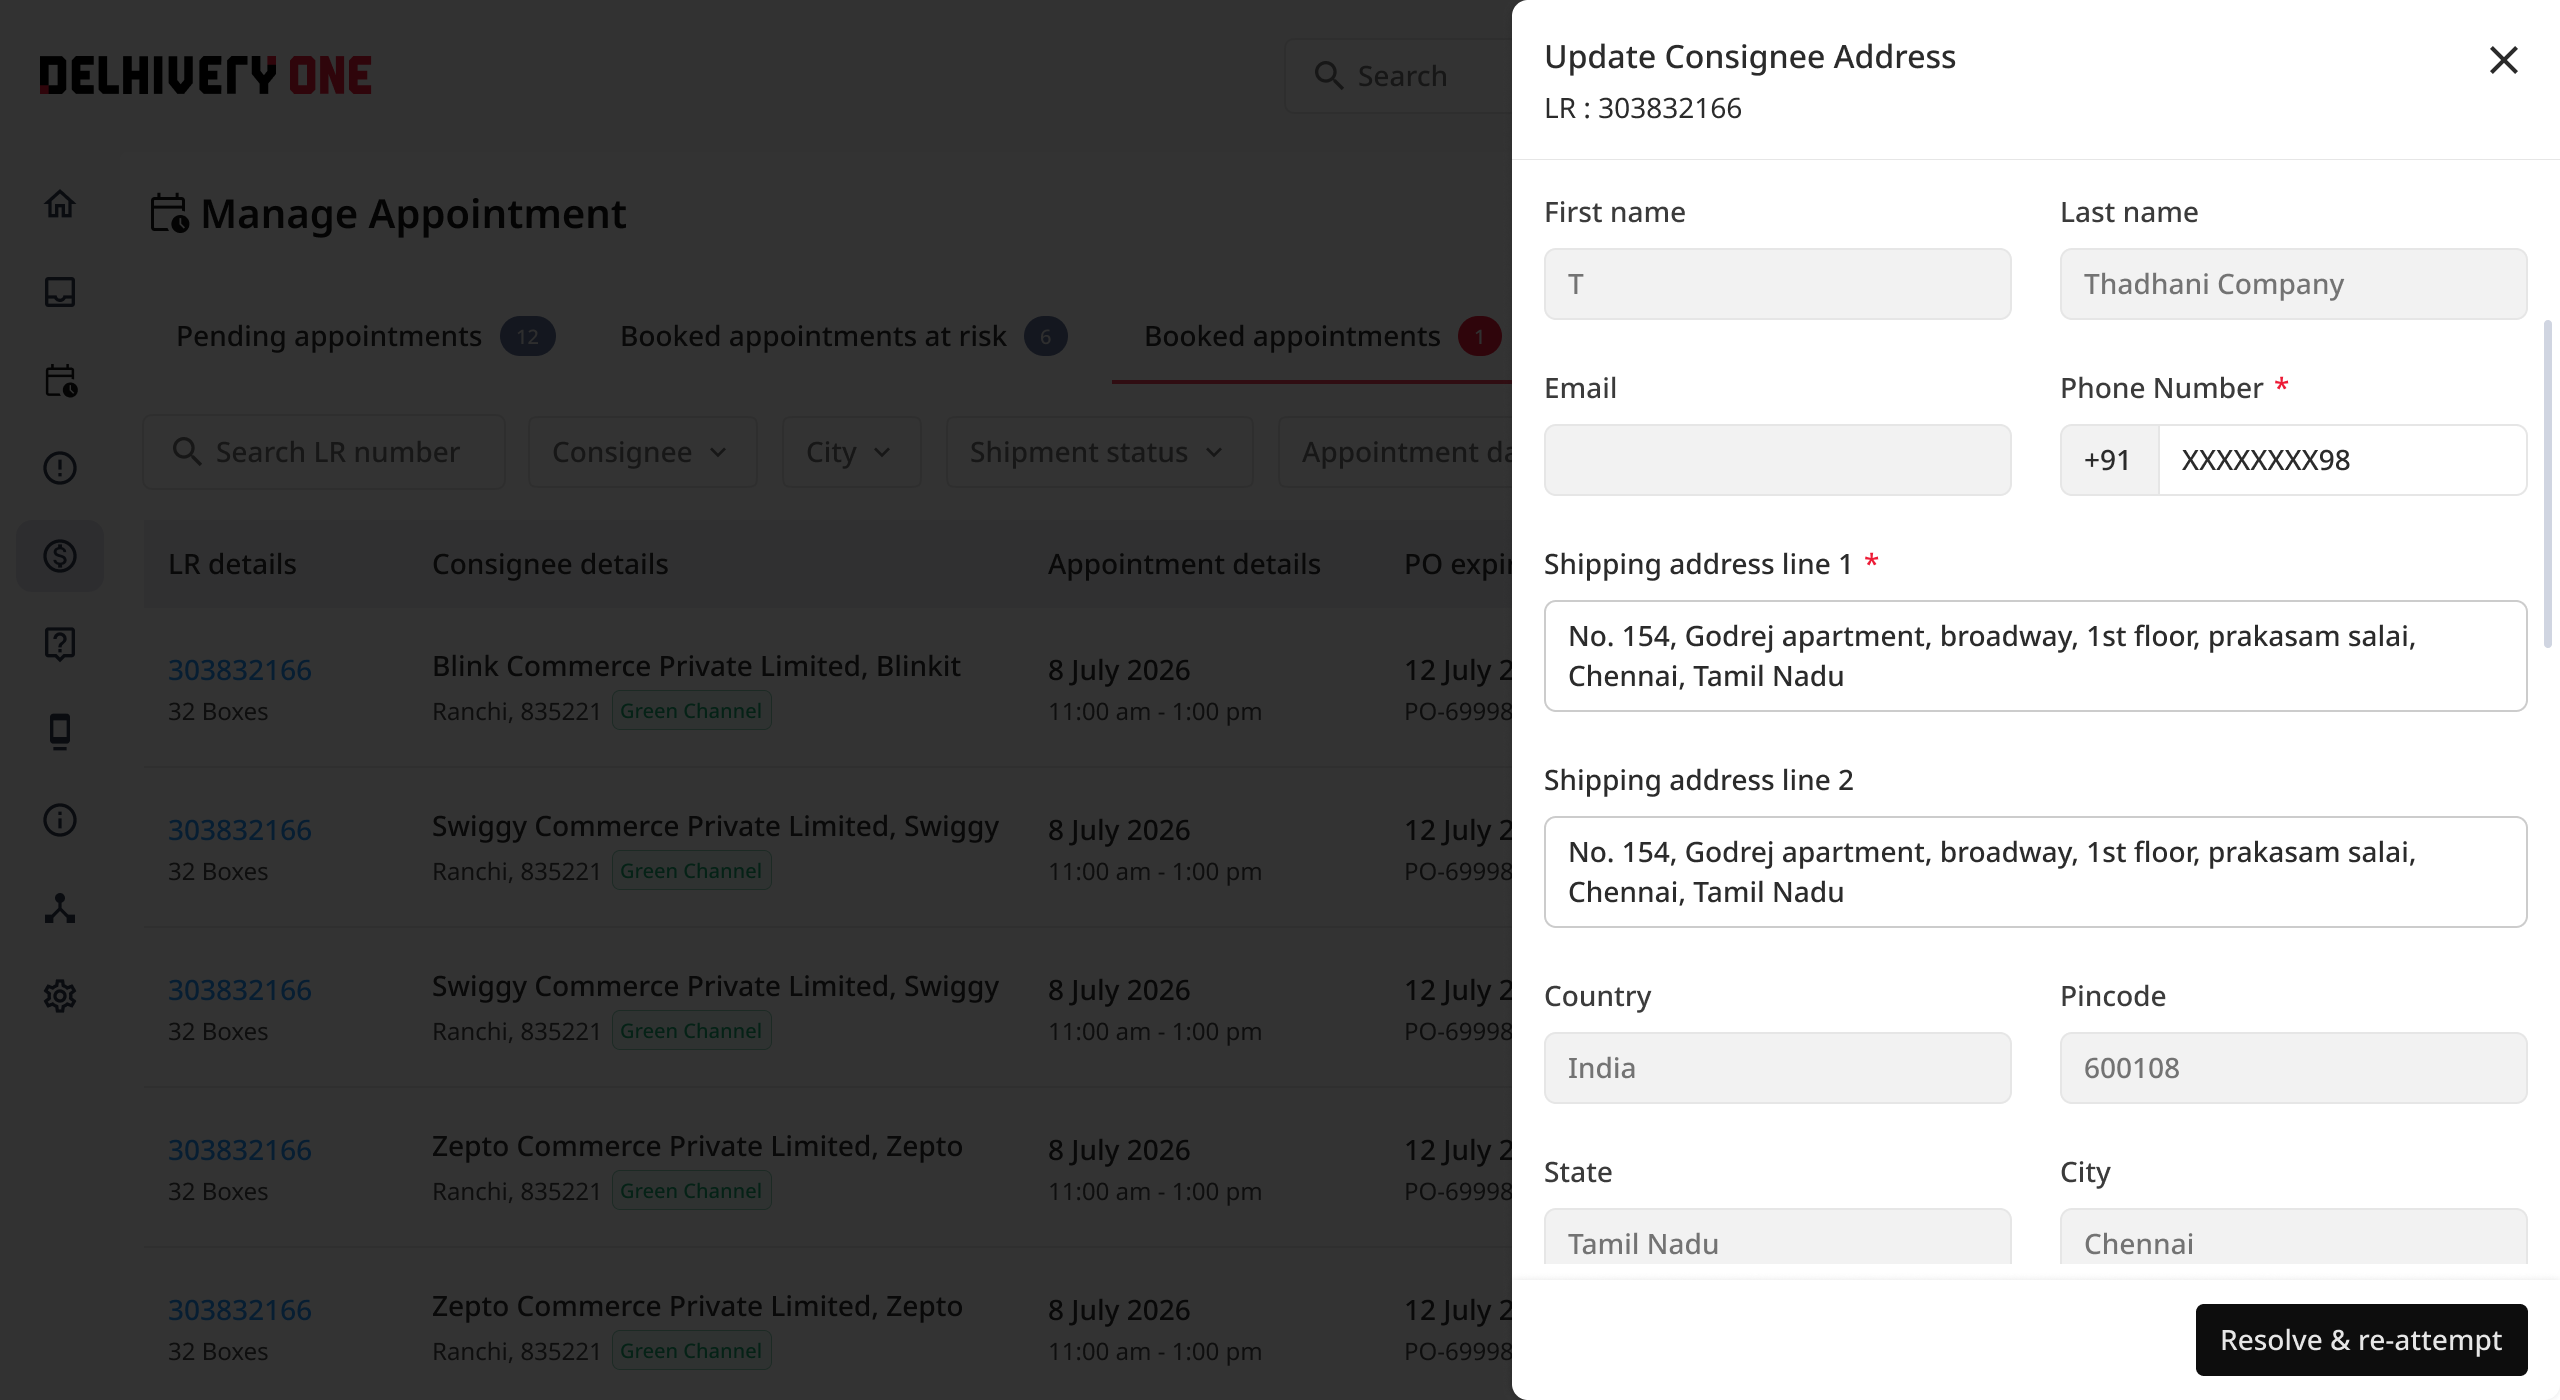Open LR 303832166 in first Swiggy row

(240, 830)
